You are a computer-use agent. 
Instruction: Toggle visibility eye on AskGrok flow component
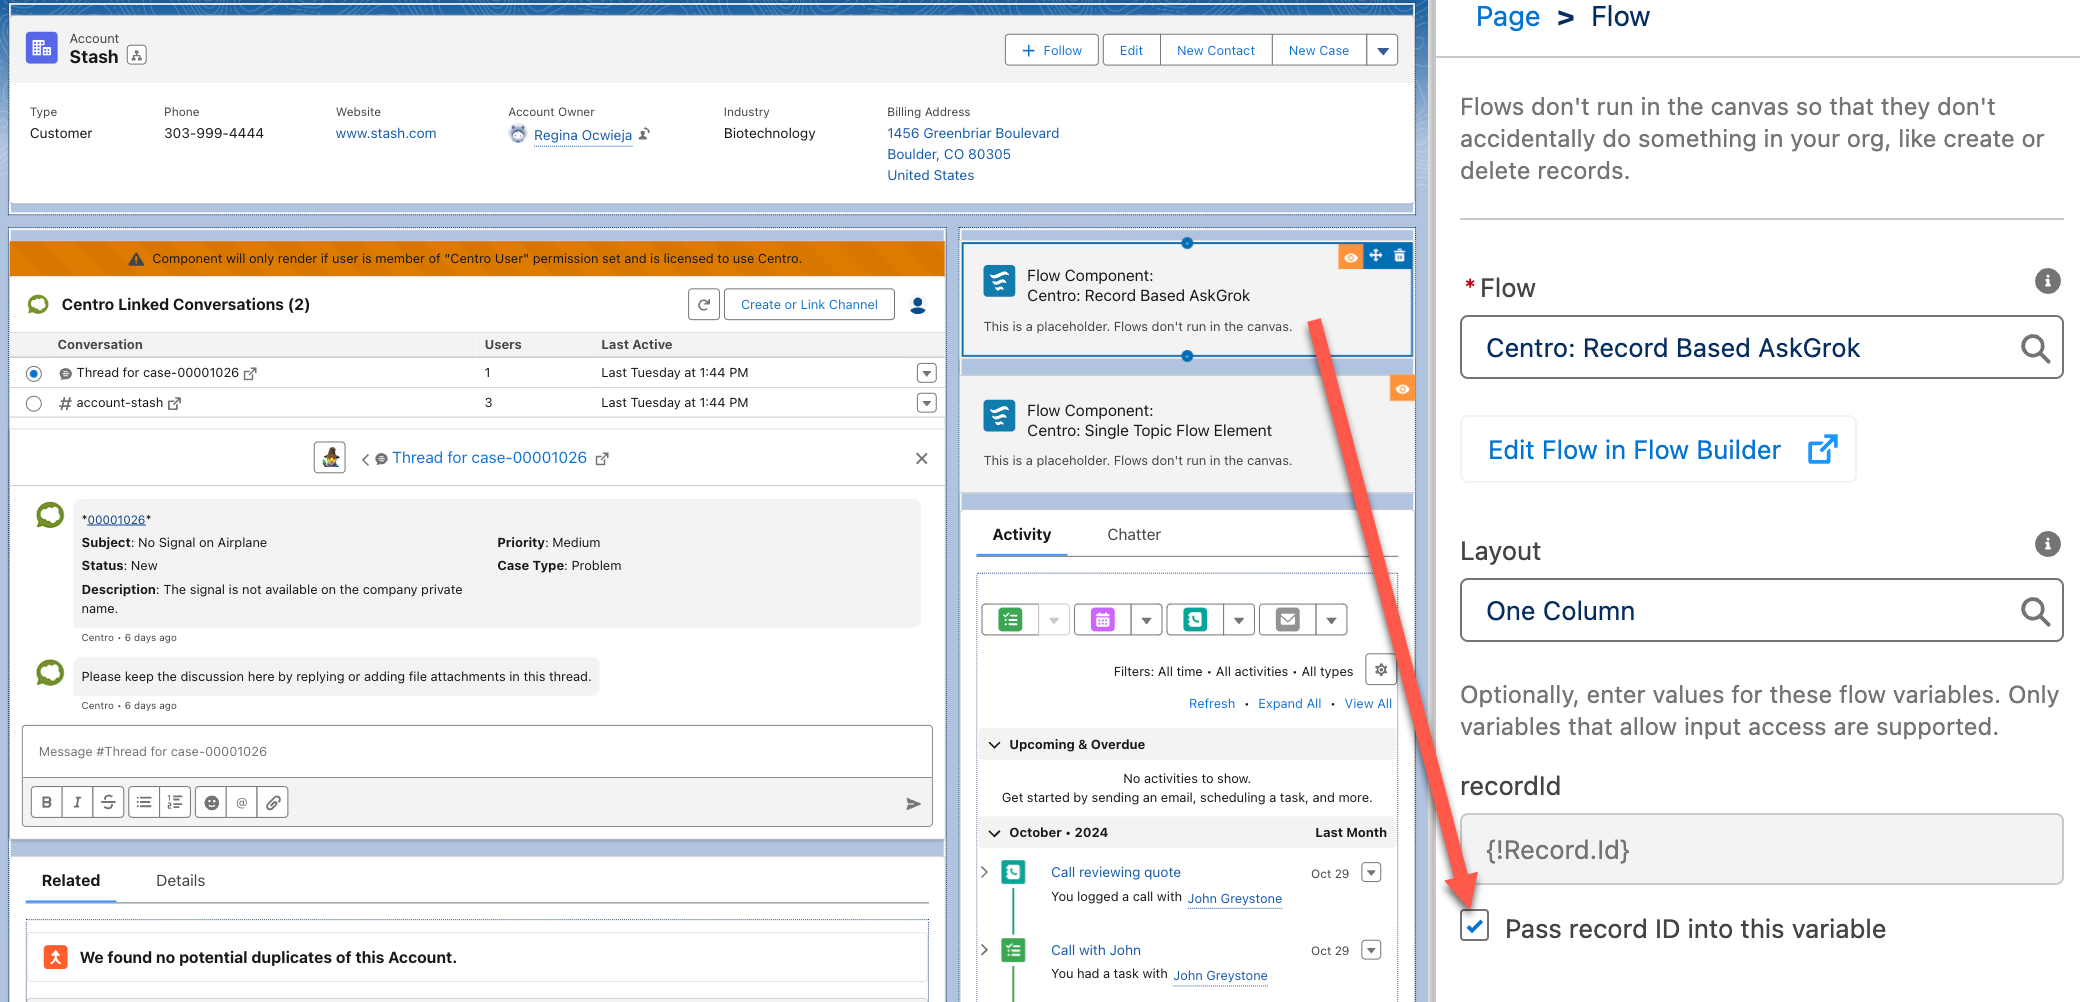[1351, 257]
